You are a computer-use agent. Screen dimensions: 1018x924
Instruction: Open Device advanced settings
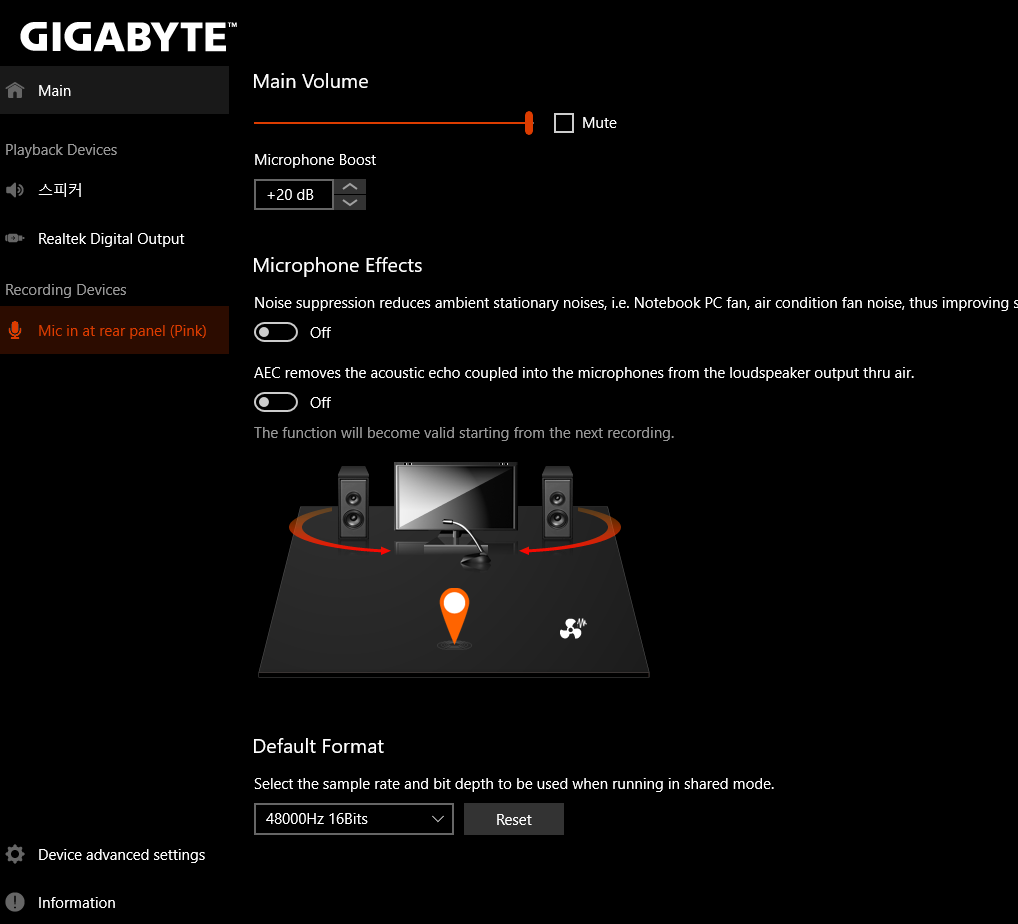point(114,855)
